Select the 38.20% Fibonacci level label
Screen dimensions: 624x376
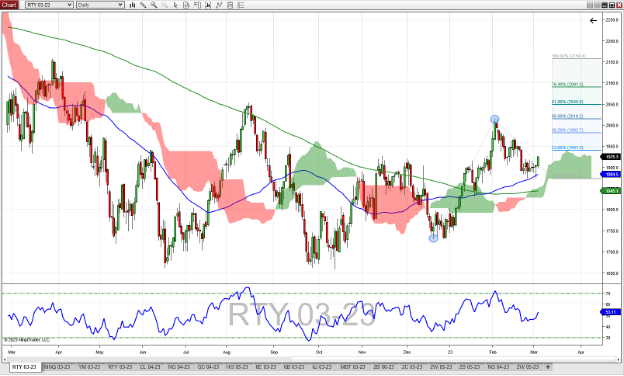[567, 130]
